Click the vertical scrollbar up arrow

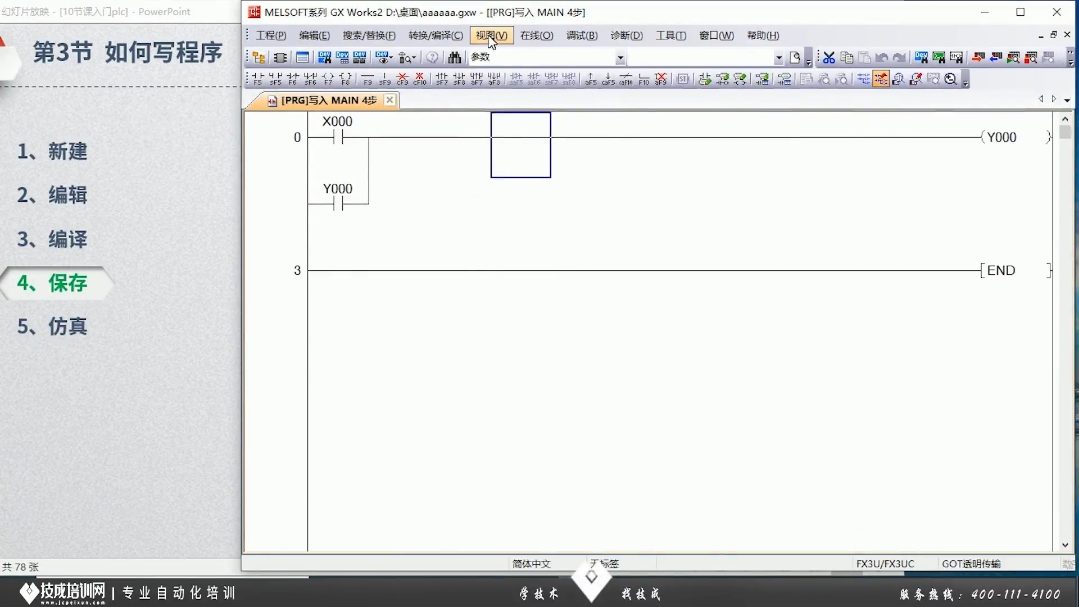[x=1065, y=118]
